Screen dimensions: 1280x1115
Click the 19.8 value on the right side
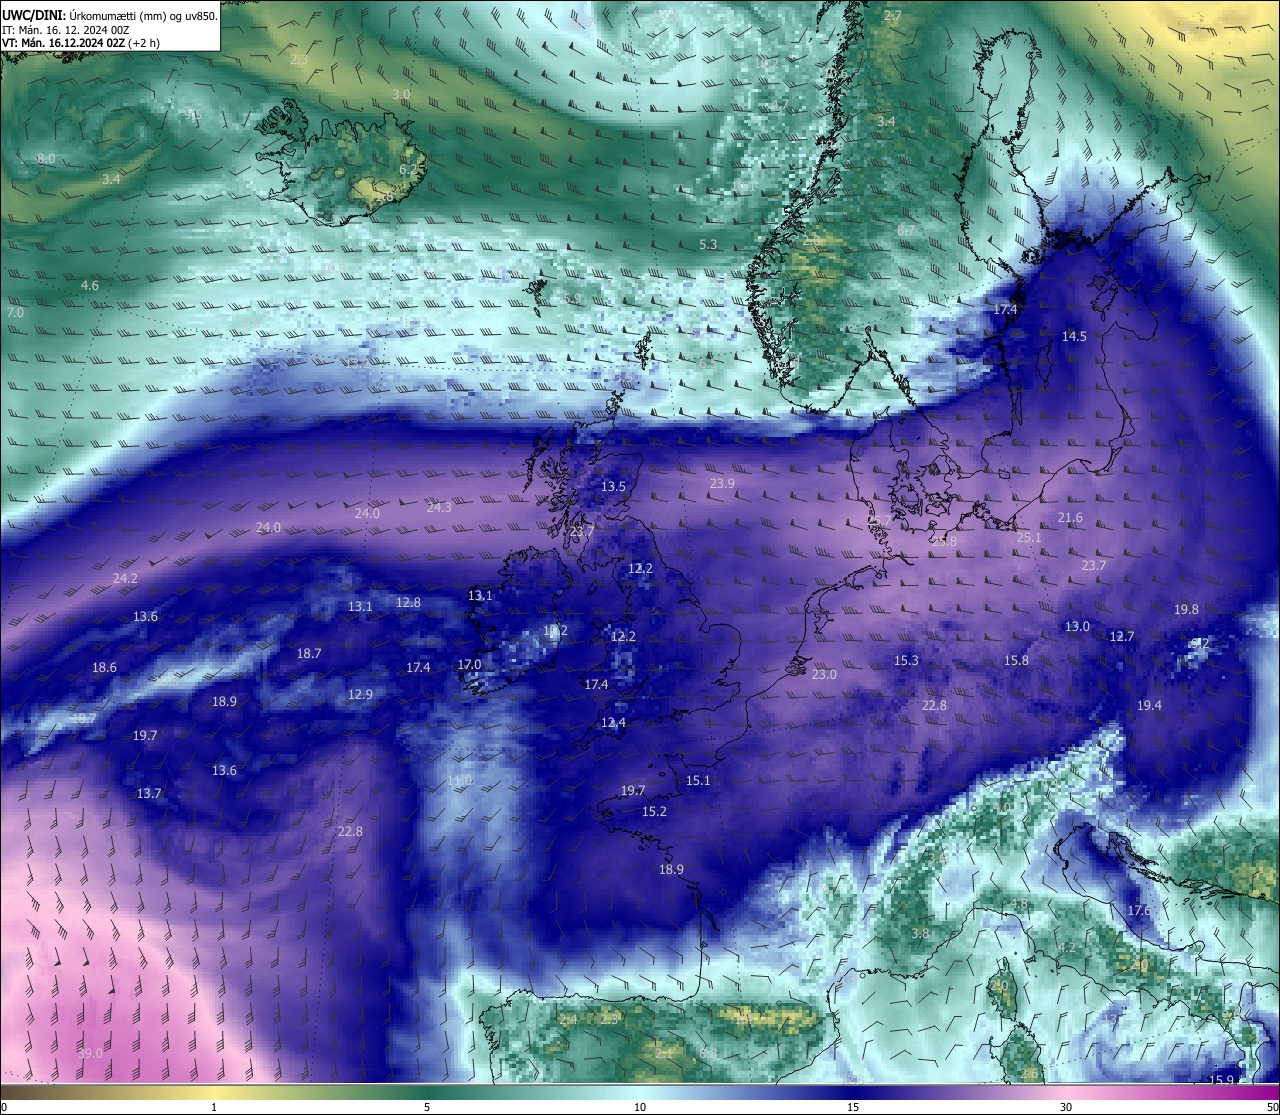tap(1186, 610)
